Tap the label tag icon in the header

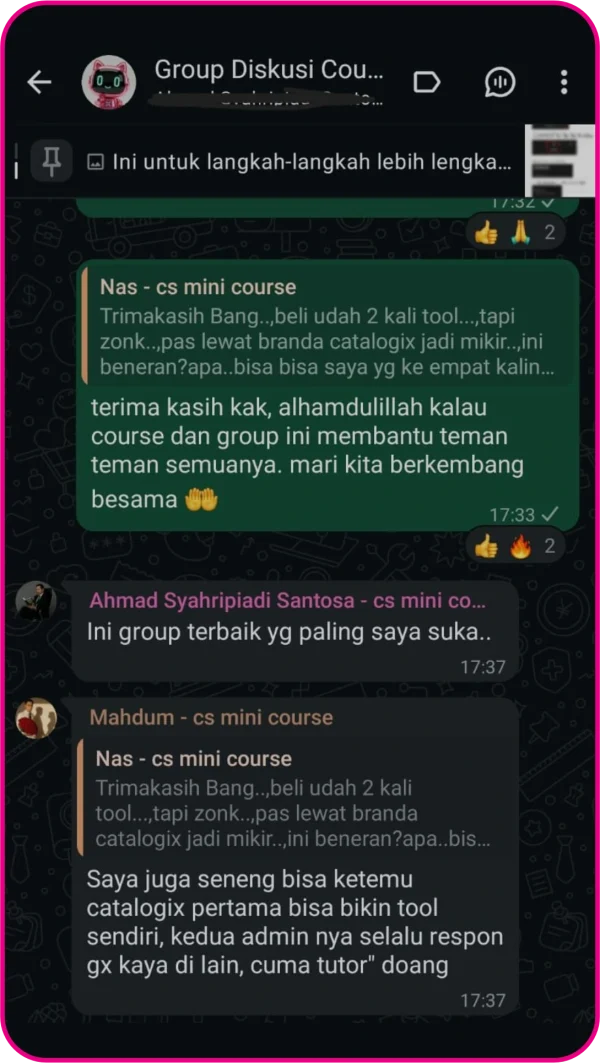point(426,83)
